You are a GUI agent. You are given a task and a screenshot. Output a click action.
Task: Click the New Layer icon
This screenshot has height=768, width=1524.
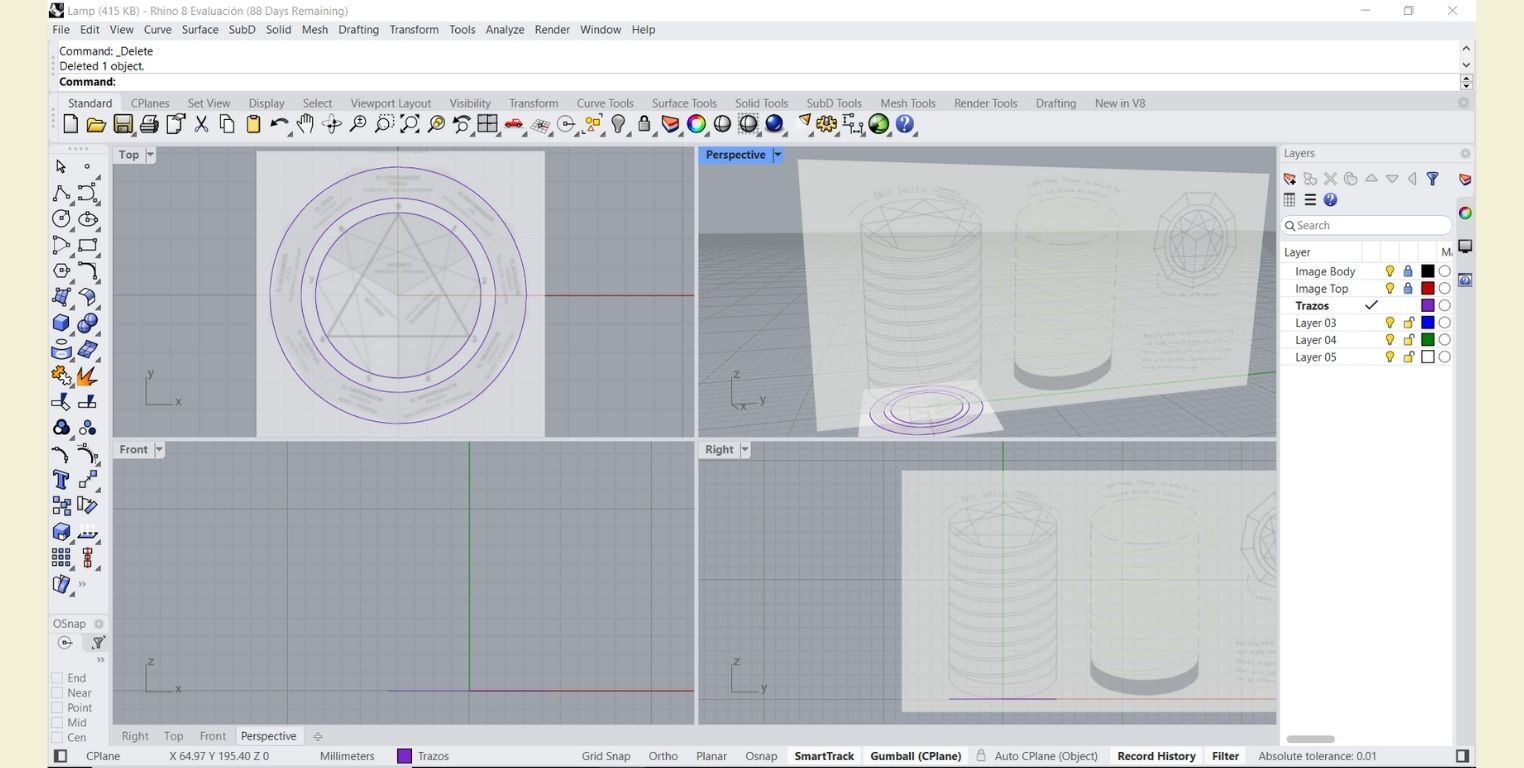pyautogui.click(x=1290, y=179)
